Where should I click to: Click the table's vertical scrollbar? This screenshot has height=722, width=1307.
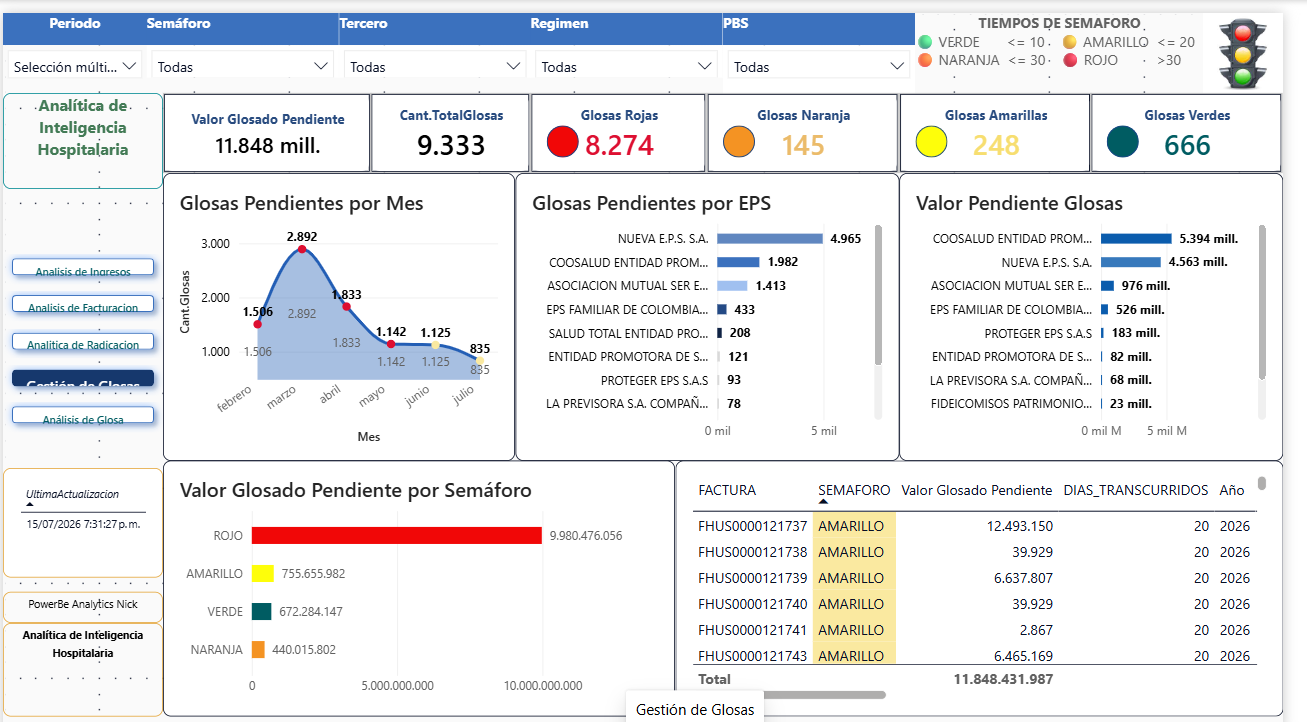click(x=1262, y=483)
